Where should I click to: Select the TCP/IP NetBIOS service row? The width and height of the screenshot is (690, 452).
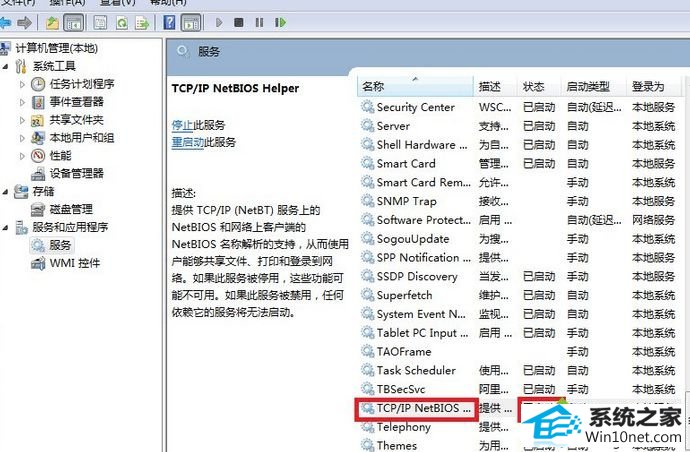pyautogui.click(x=519, y=408)
